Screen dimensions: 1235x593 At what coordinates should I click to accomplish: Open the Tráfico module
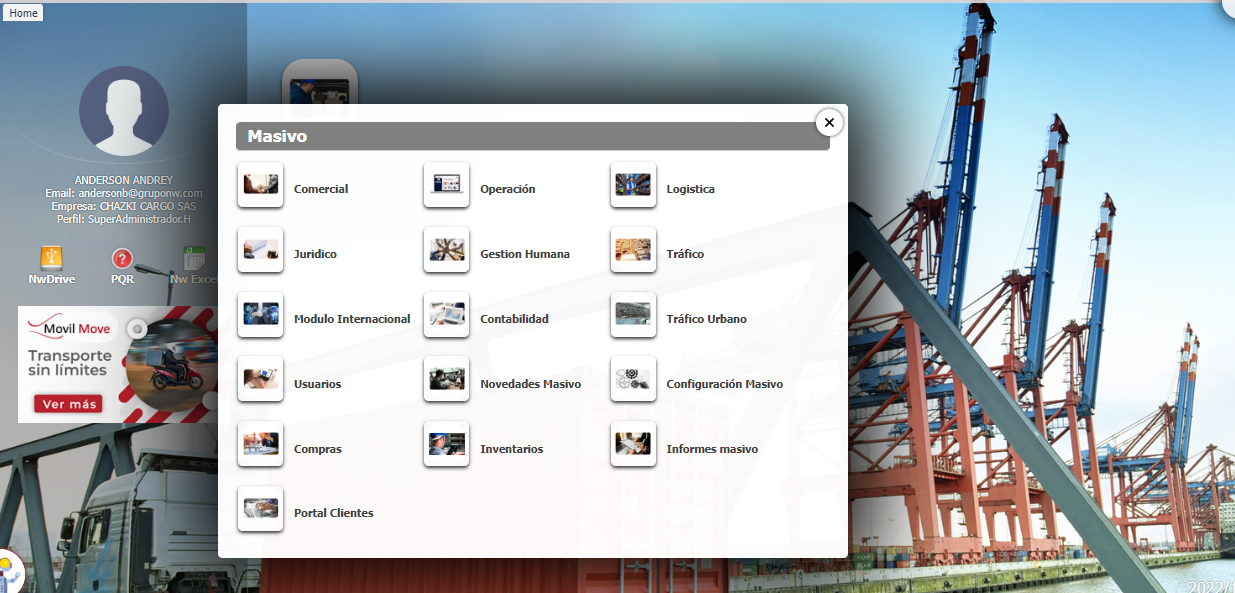(x=633, y=250)
